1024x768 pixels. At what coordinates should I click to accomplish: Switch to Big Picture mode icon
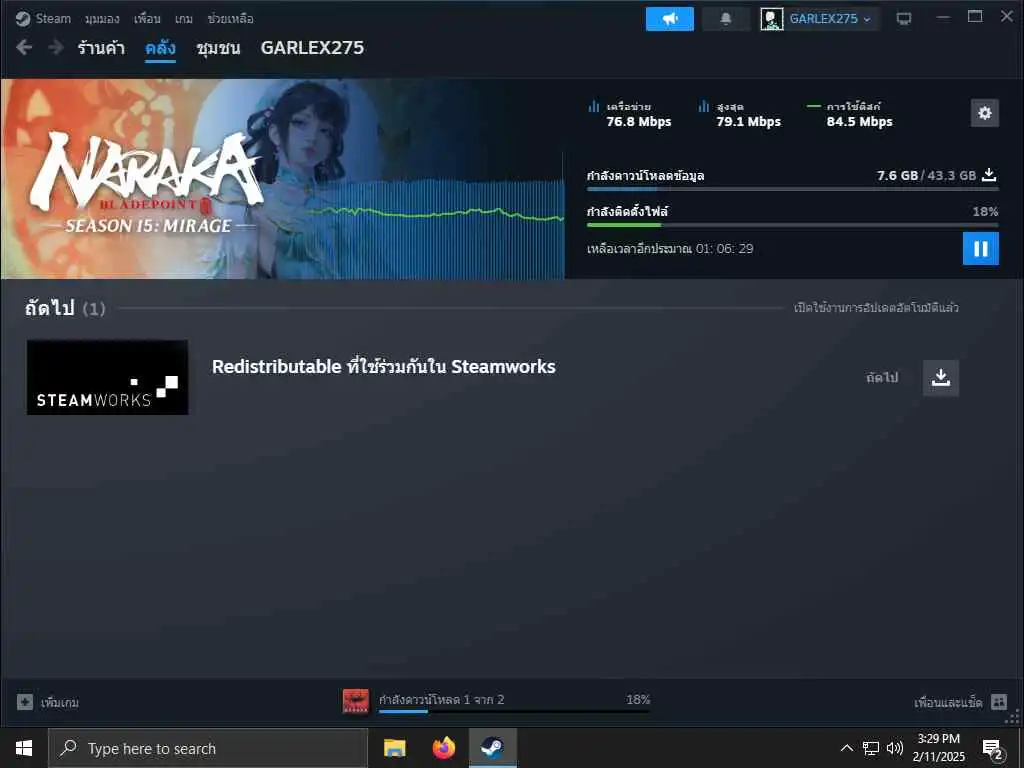pyautogui.click(x=904, y=19)
